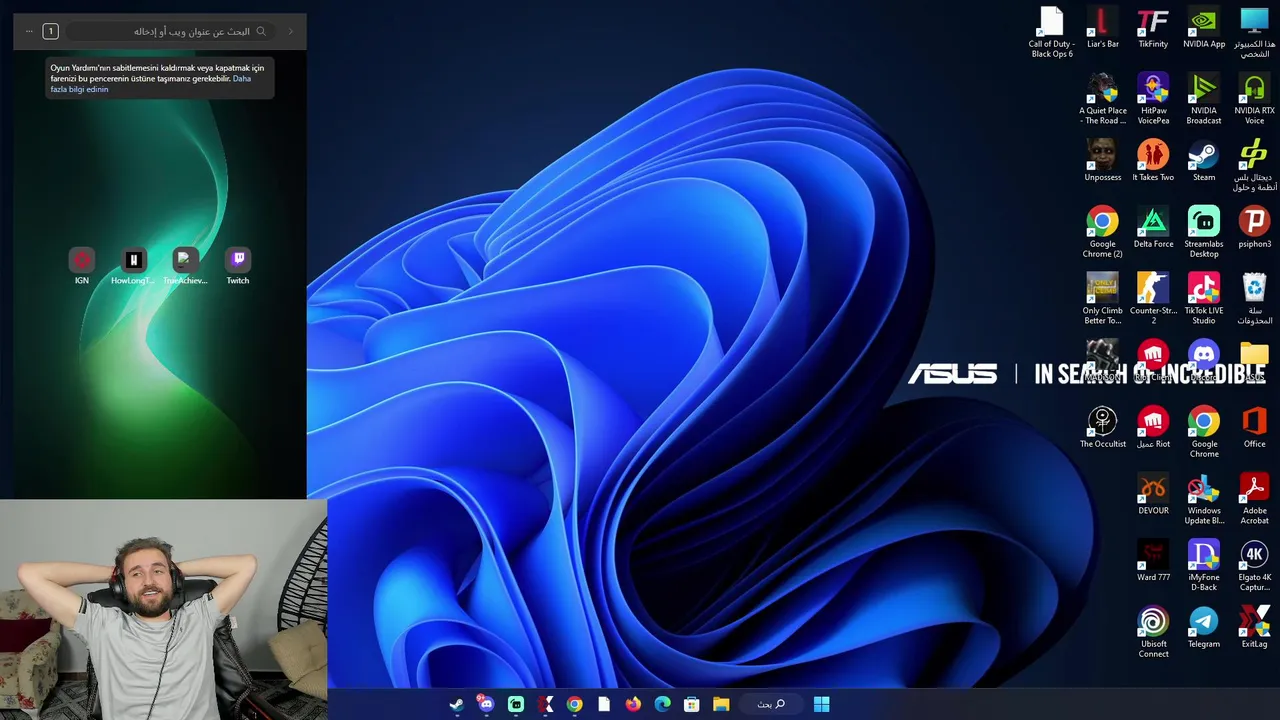Click the Ubisoft Connect desktop icon
The image size is (1280, 720).
(1153, 632)
